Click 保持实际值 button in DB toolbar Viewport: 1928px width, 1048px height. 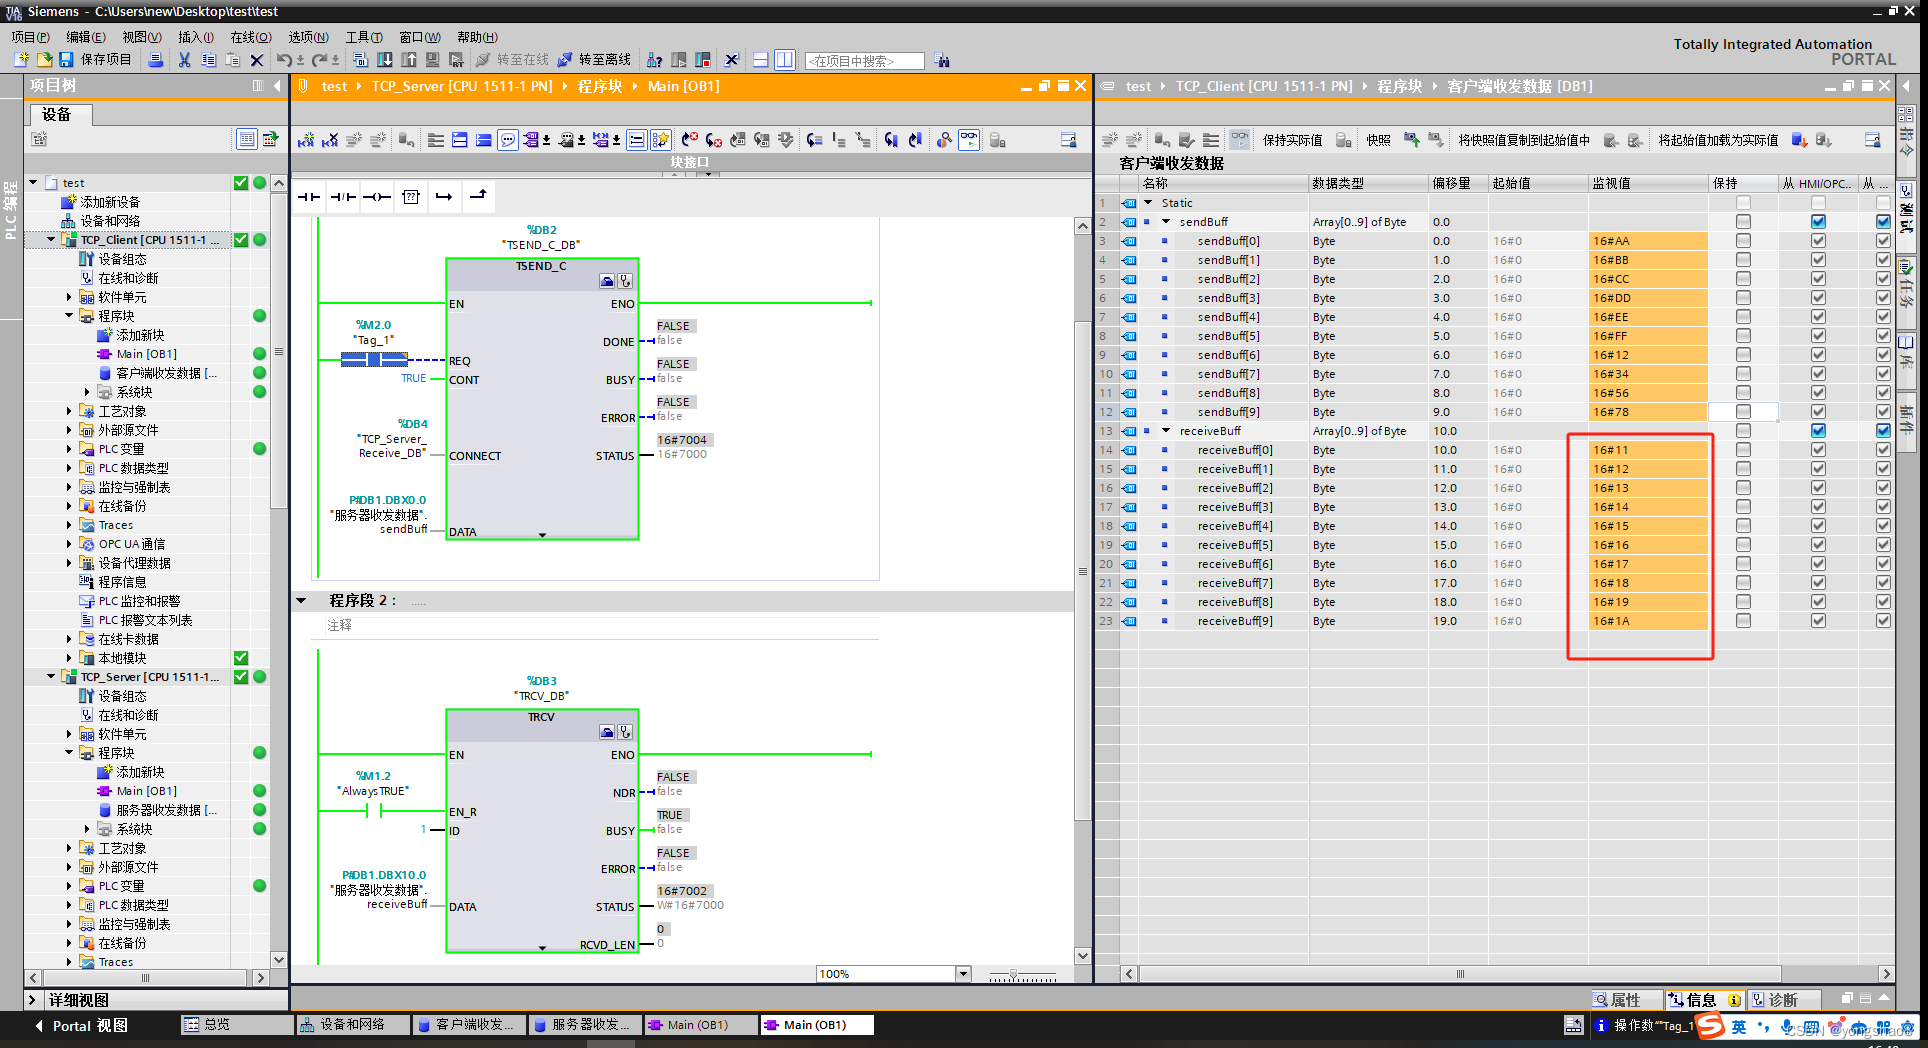tap(1292, 141)
